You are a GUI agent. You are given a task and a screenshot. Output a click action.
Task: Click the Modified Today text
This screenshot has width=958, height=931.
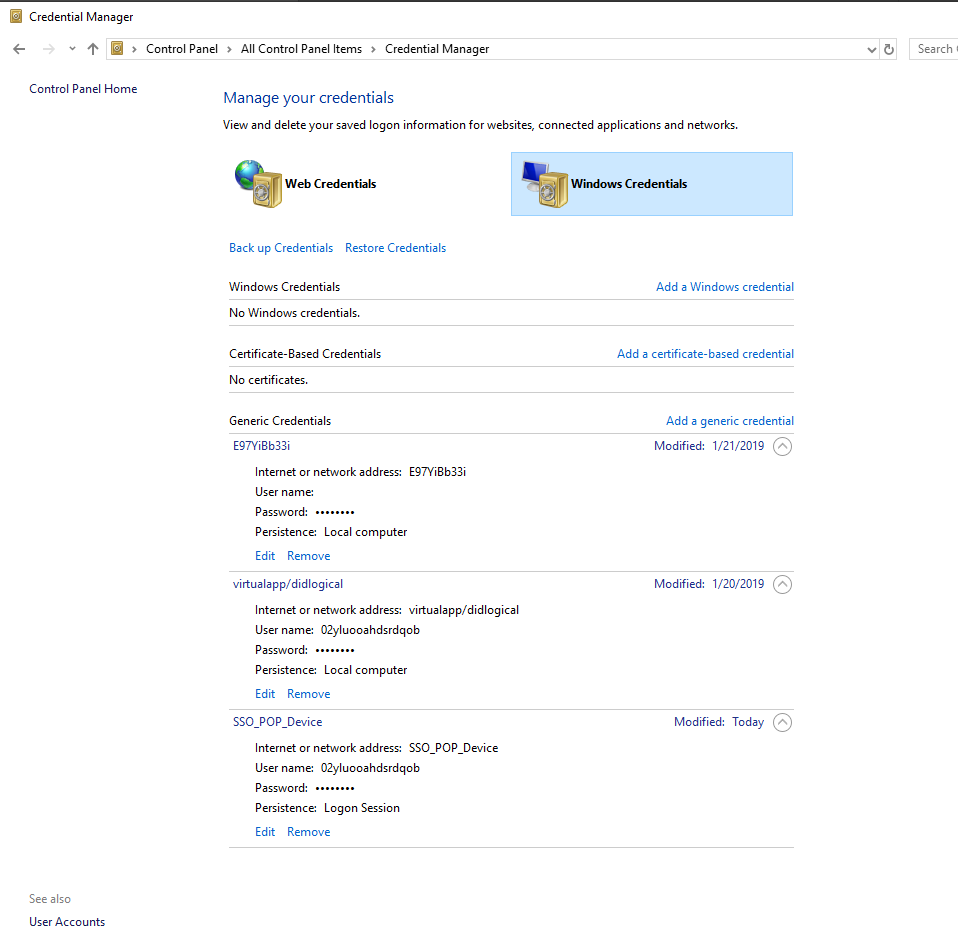(719, 722)
